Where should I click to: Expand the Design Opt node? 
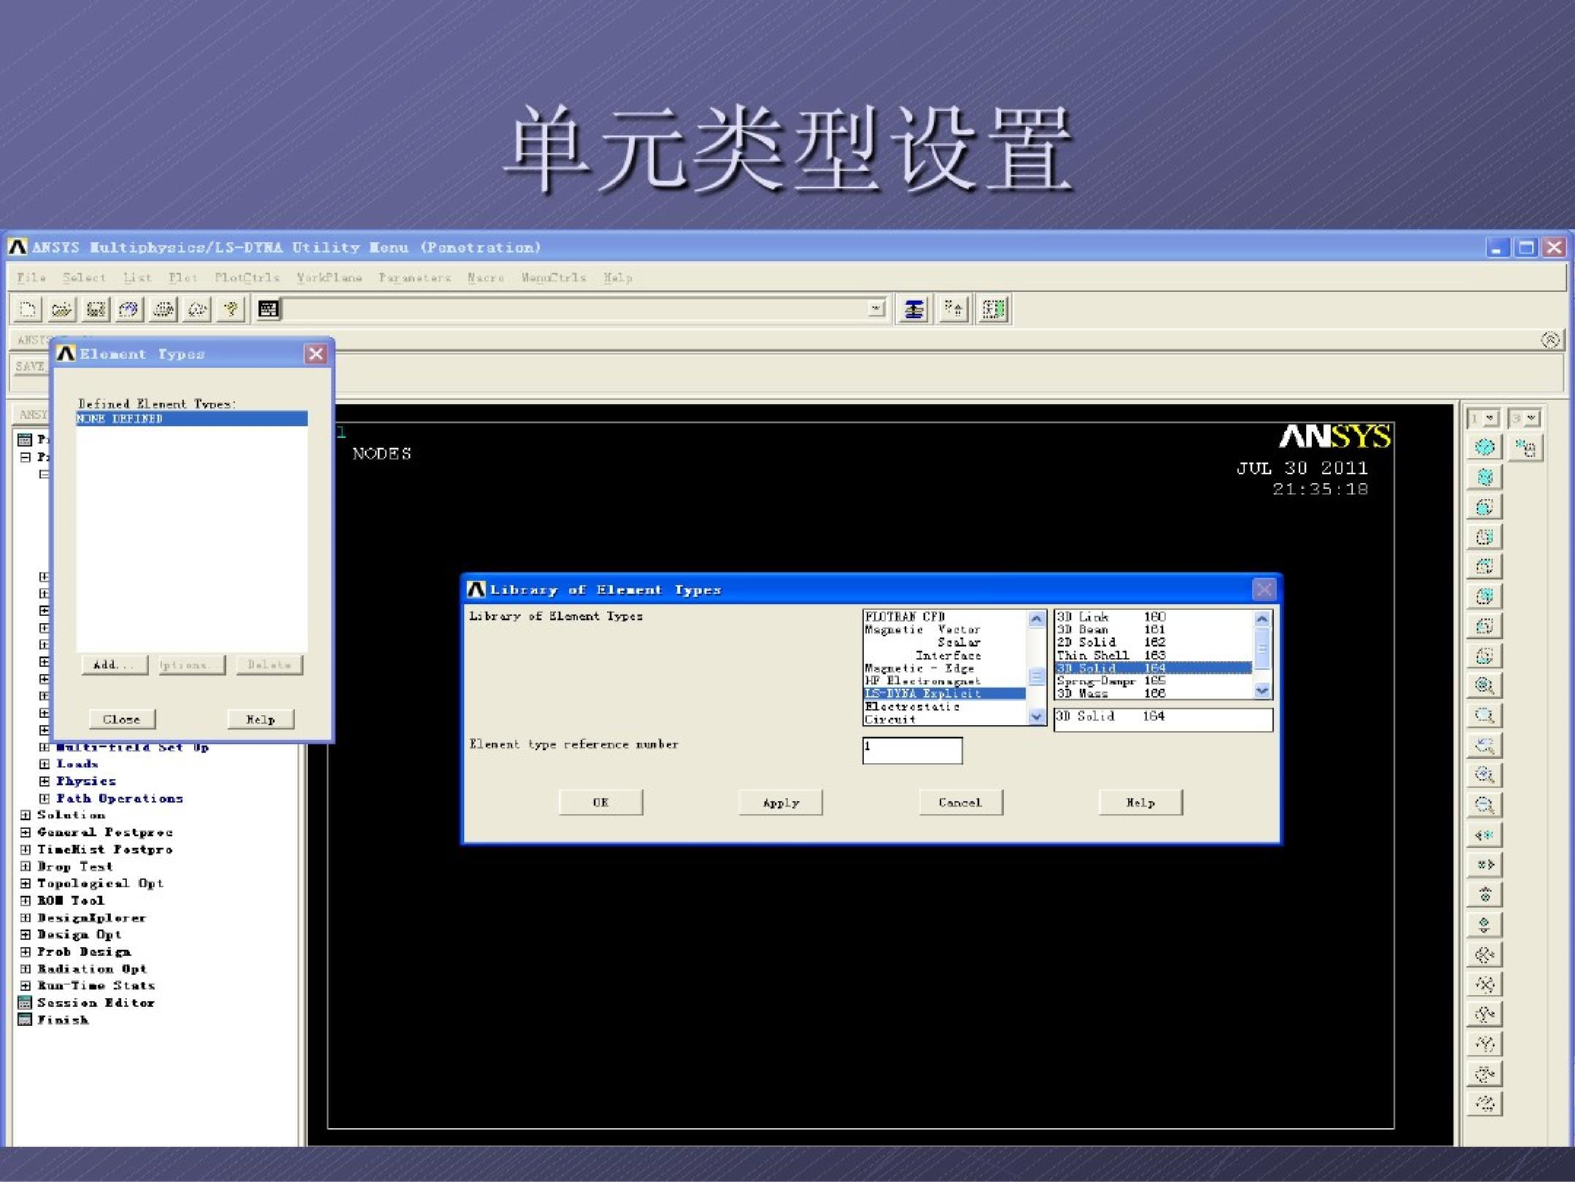26,934
